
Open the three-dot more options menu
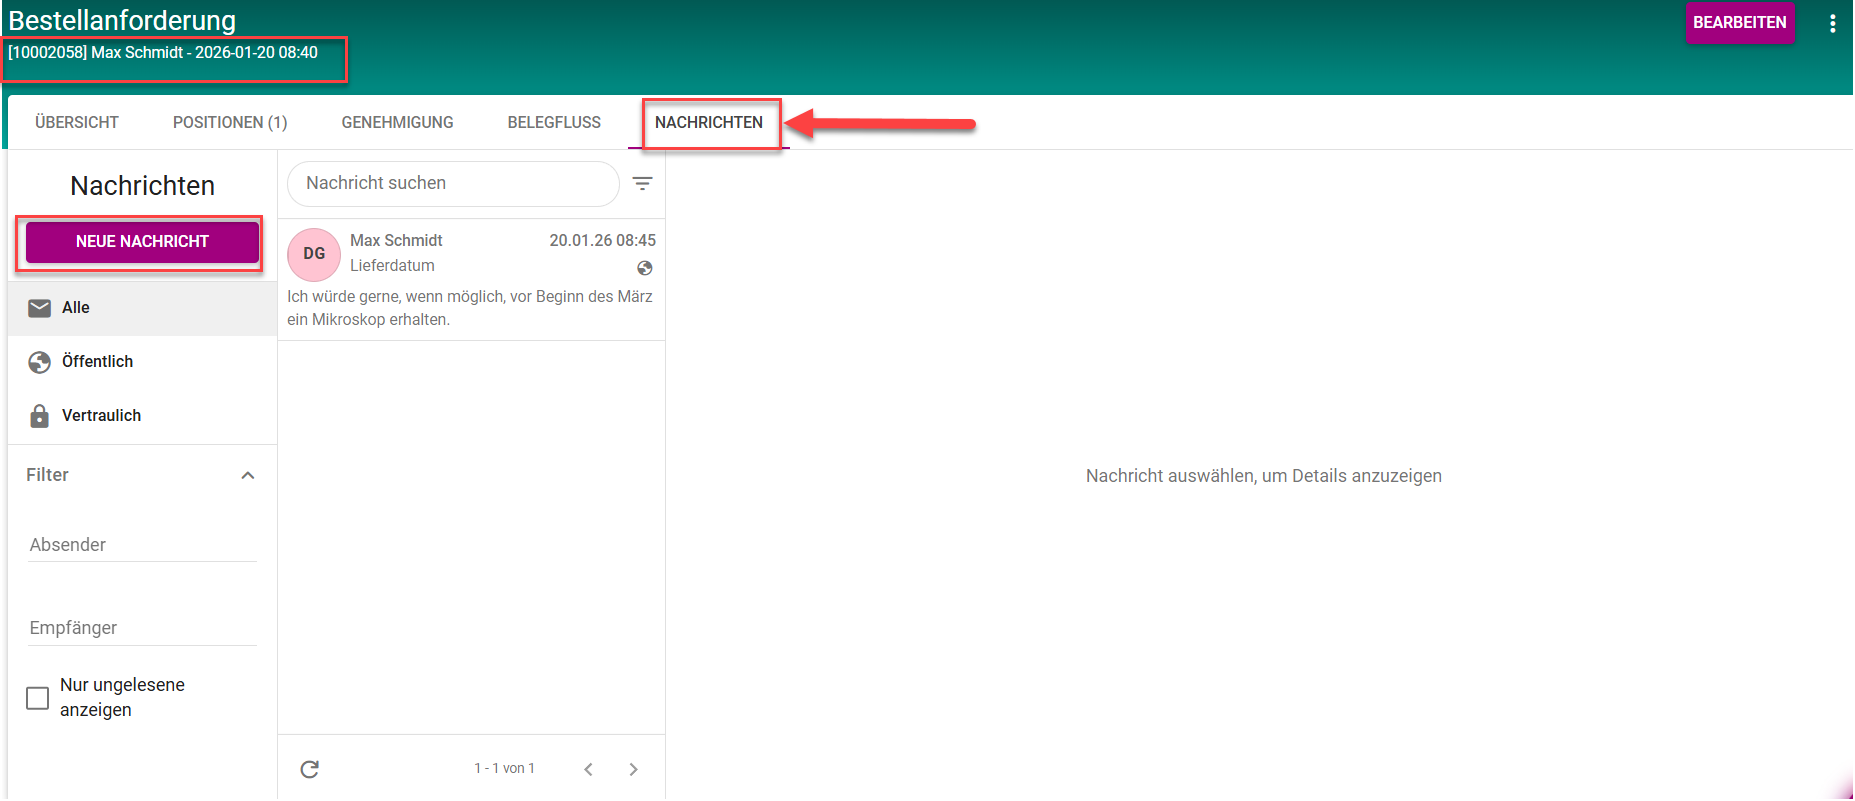[x=1832, y=24]
